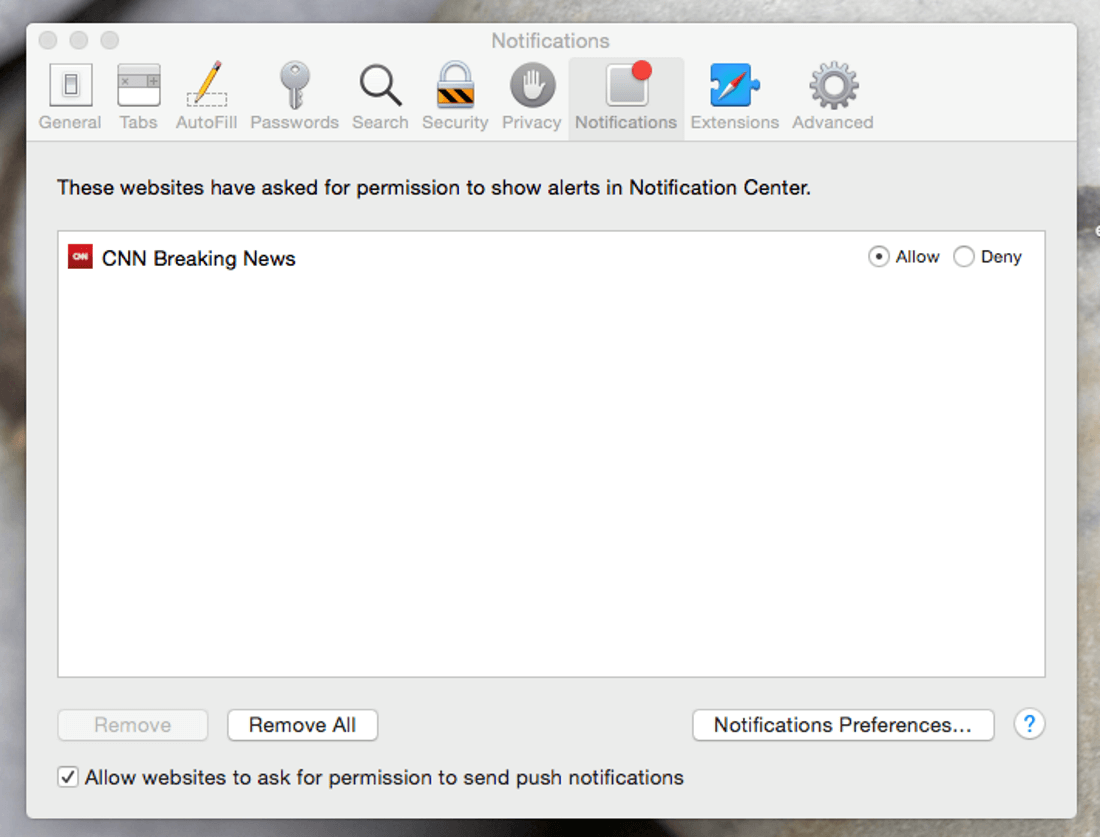1100x837 pixels.
Task: Open the Advanced gear preferences pane
Action: 833,96
